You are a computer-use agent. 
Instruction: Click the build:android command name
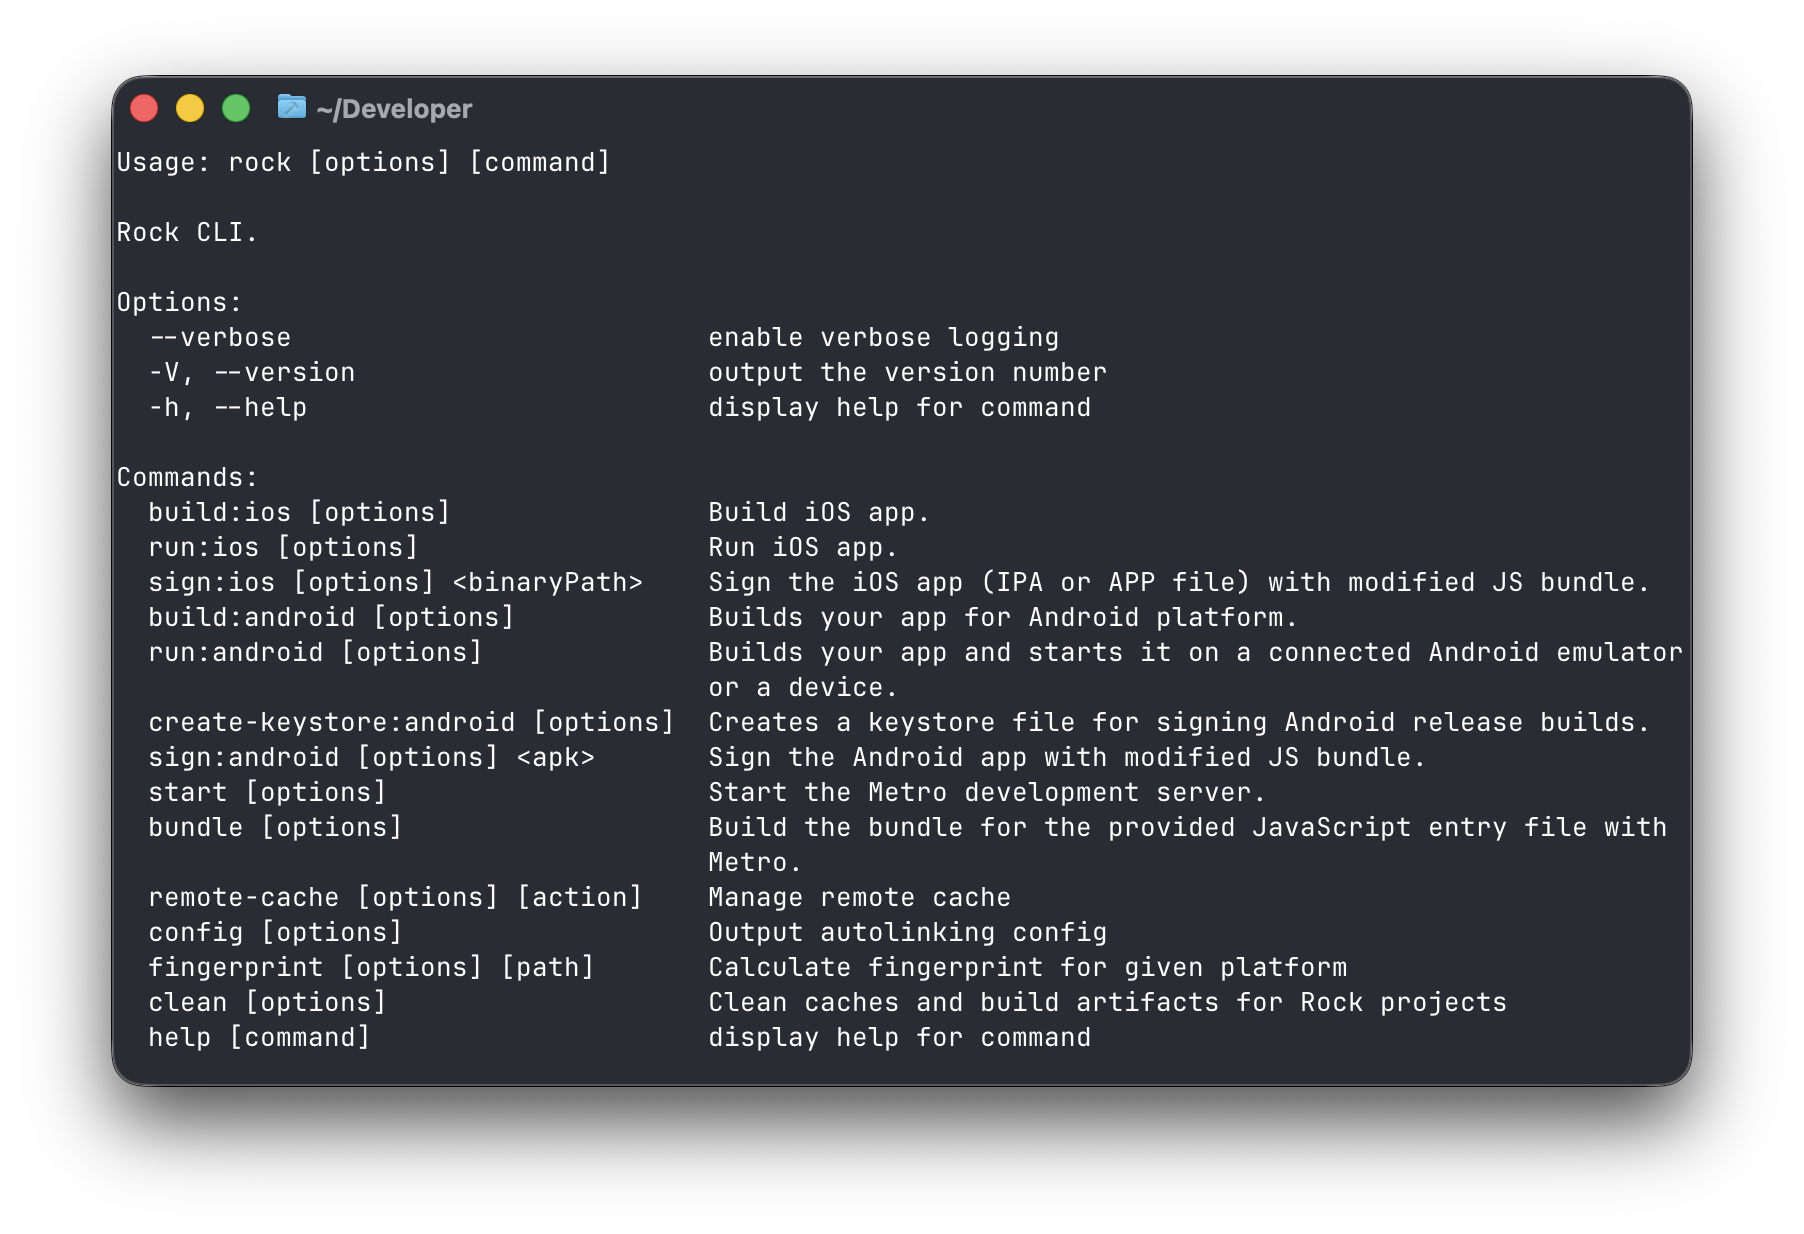point(252,618)
